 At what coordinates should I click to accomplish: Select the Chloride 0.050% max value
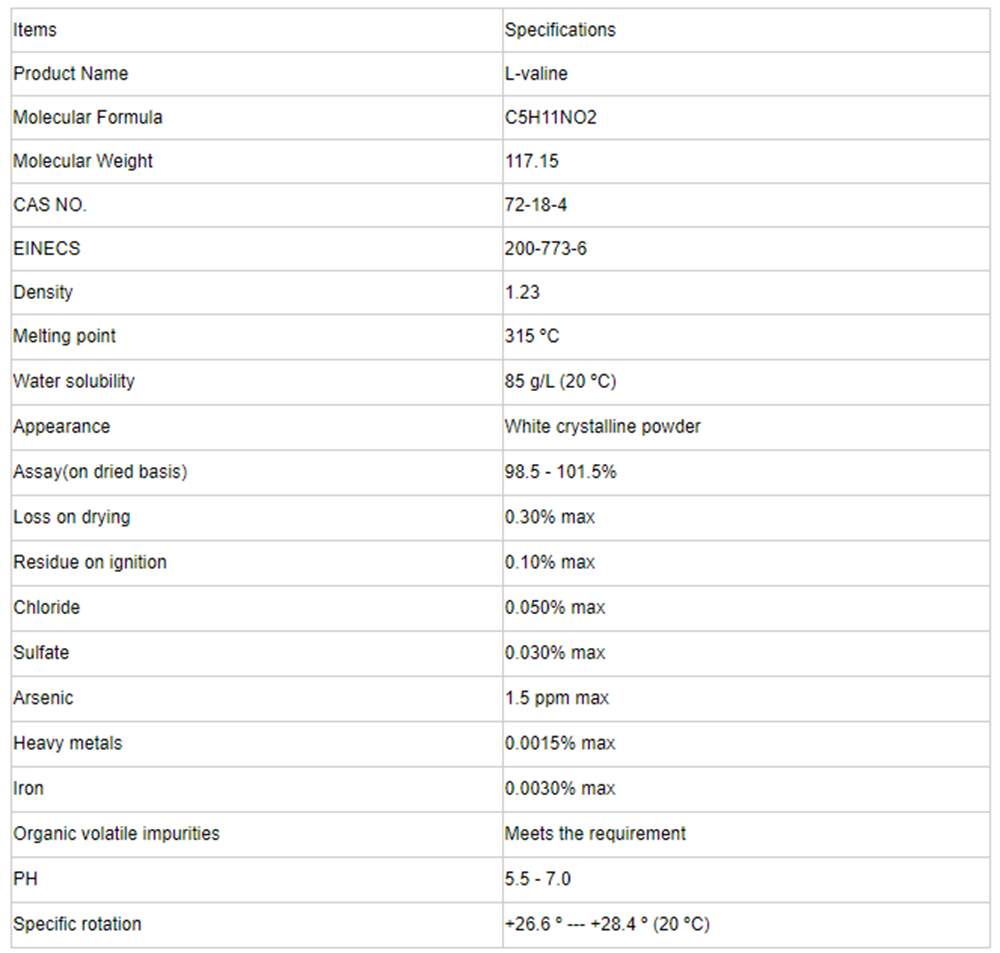click(x=555, y=608)
